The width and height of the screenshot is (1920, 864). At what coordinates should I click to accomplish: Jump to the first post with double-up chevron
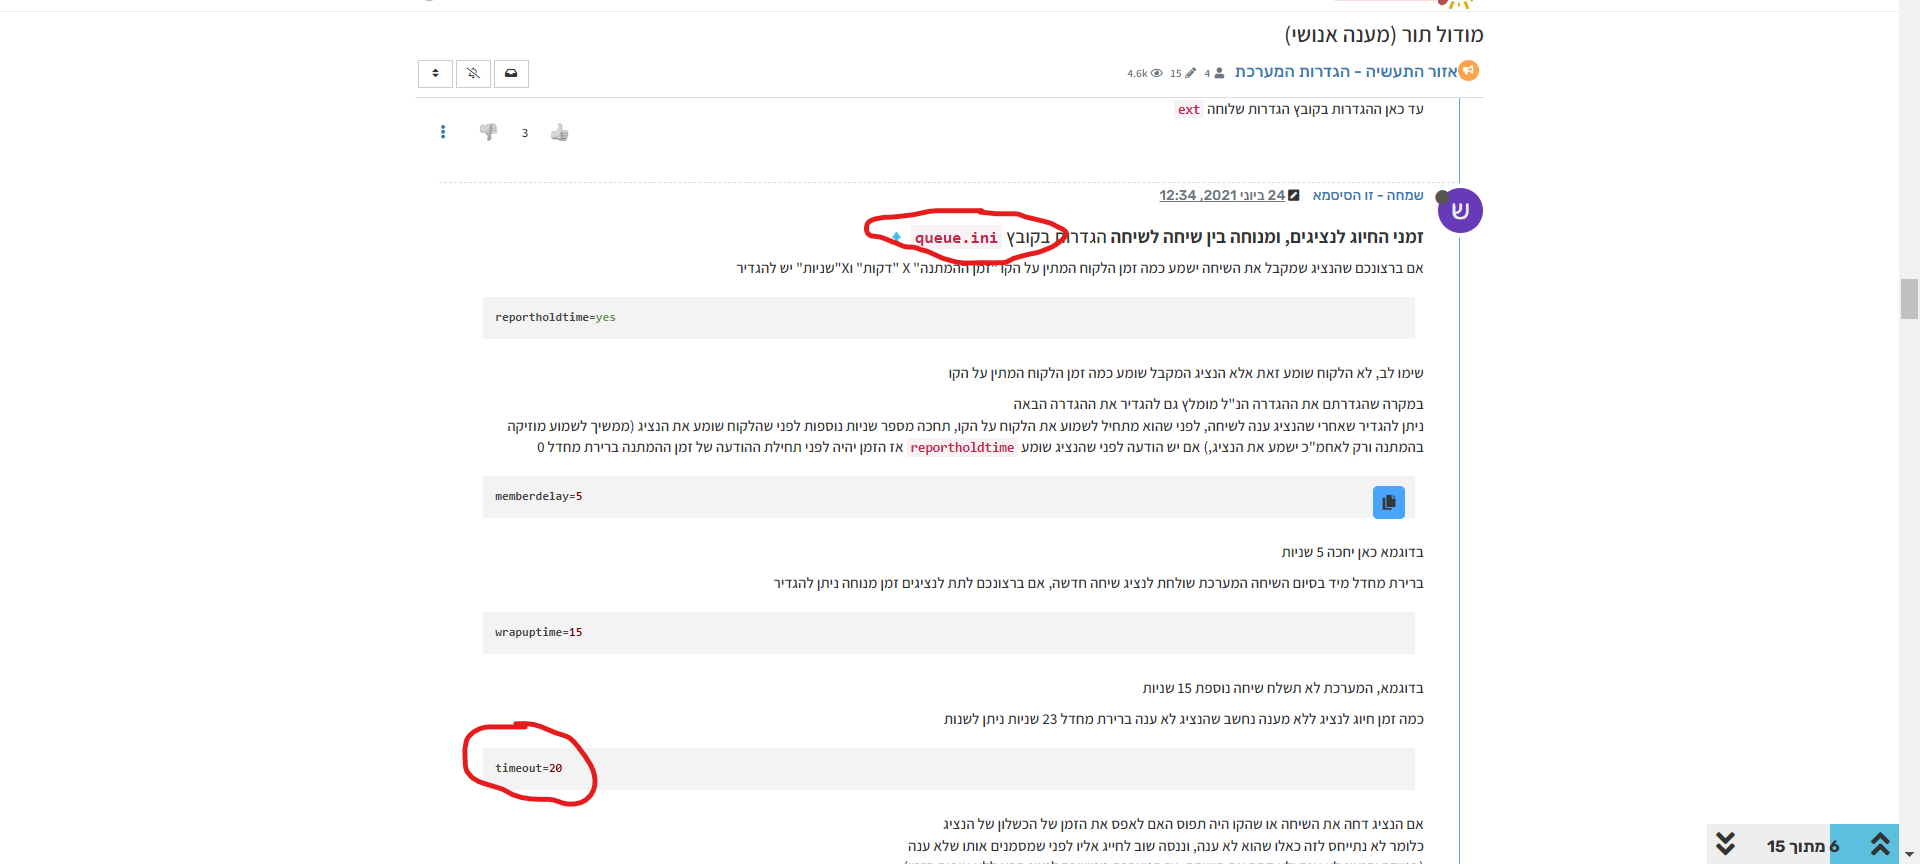click(x=1880, y=844)
